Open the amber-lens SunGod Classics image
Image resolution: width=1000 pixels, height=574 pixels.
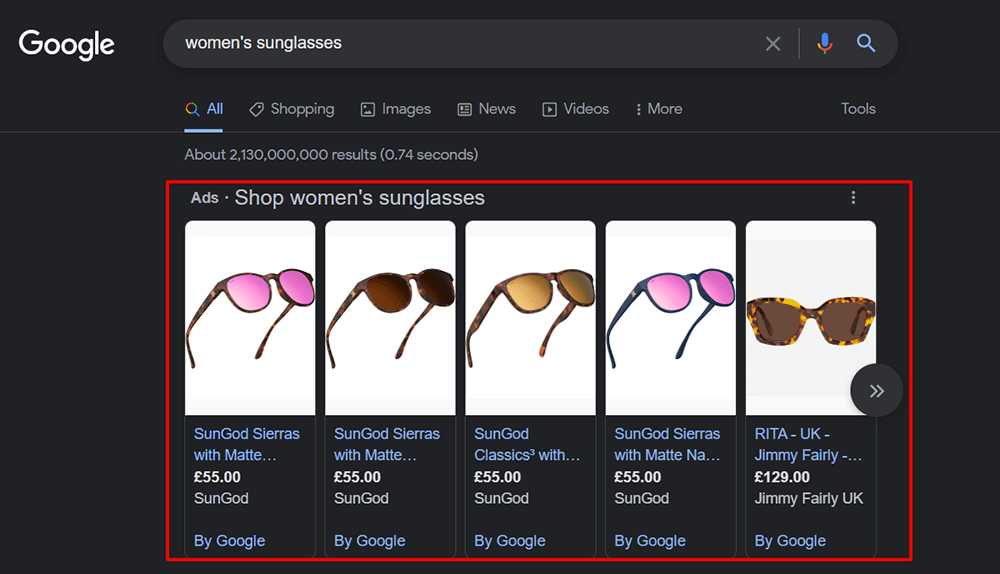pos(531,318)
